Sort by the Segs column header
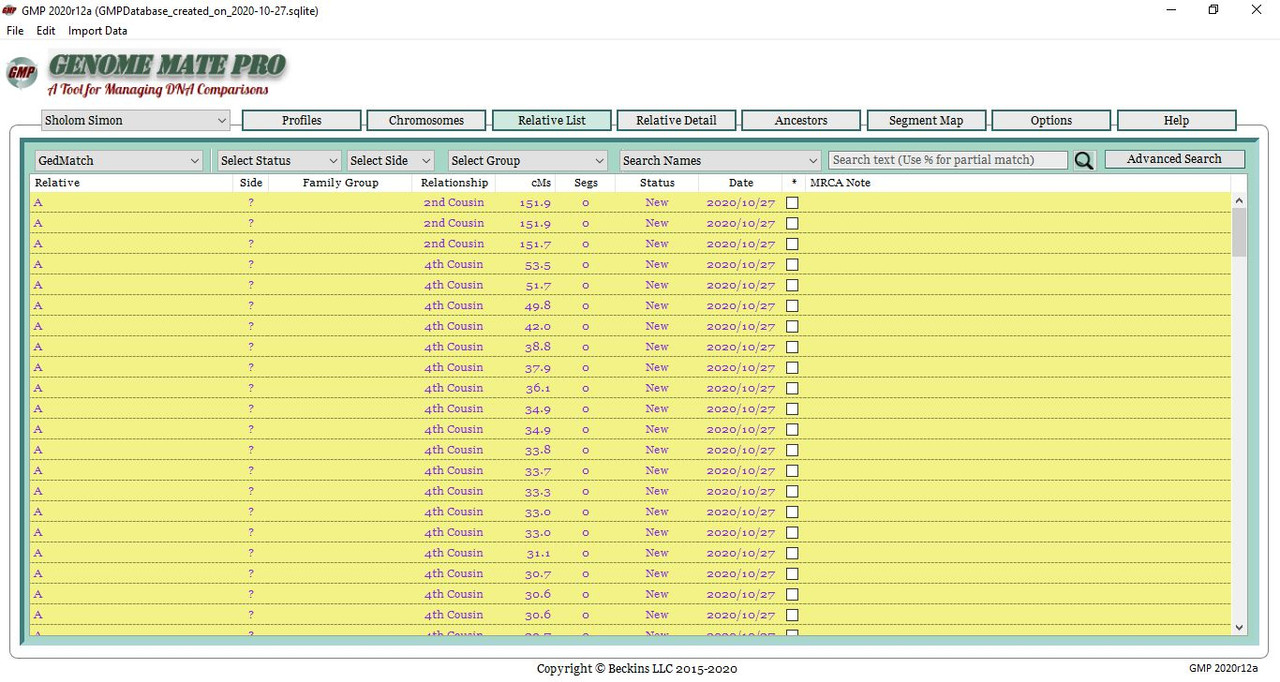 click(586, 183)
